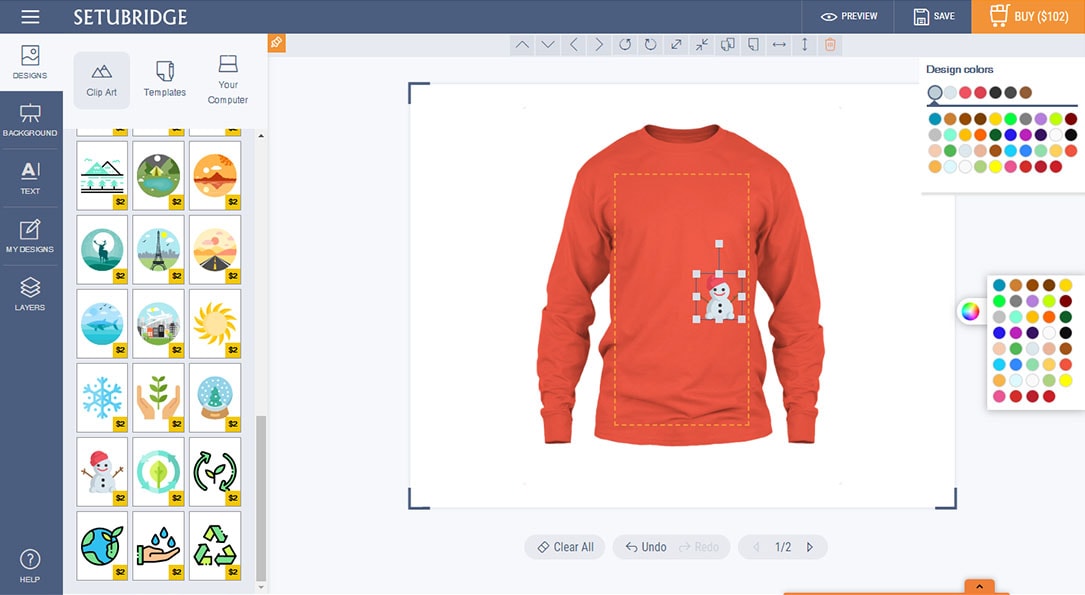
Task: Add the mountain landscape clip art
Action: [x=102, y=176]
